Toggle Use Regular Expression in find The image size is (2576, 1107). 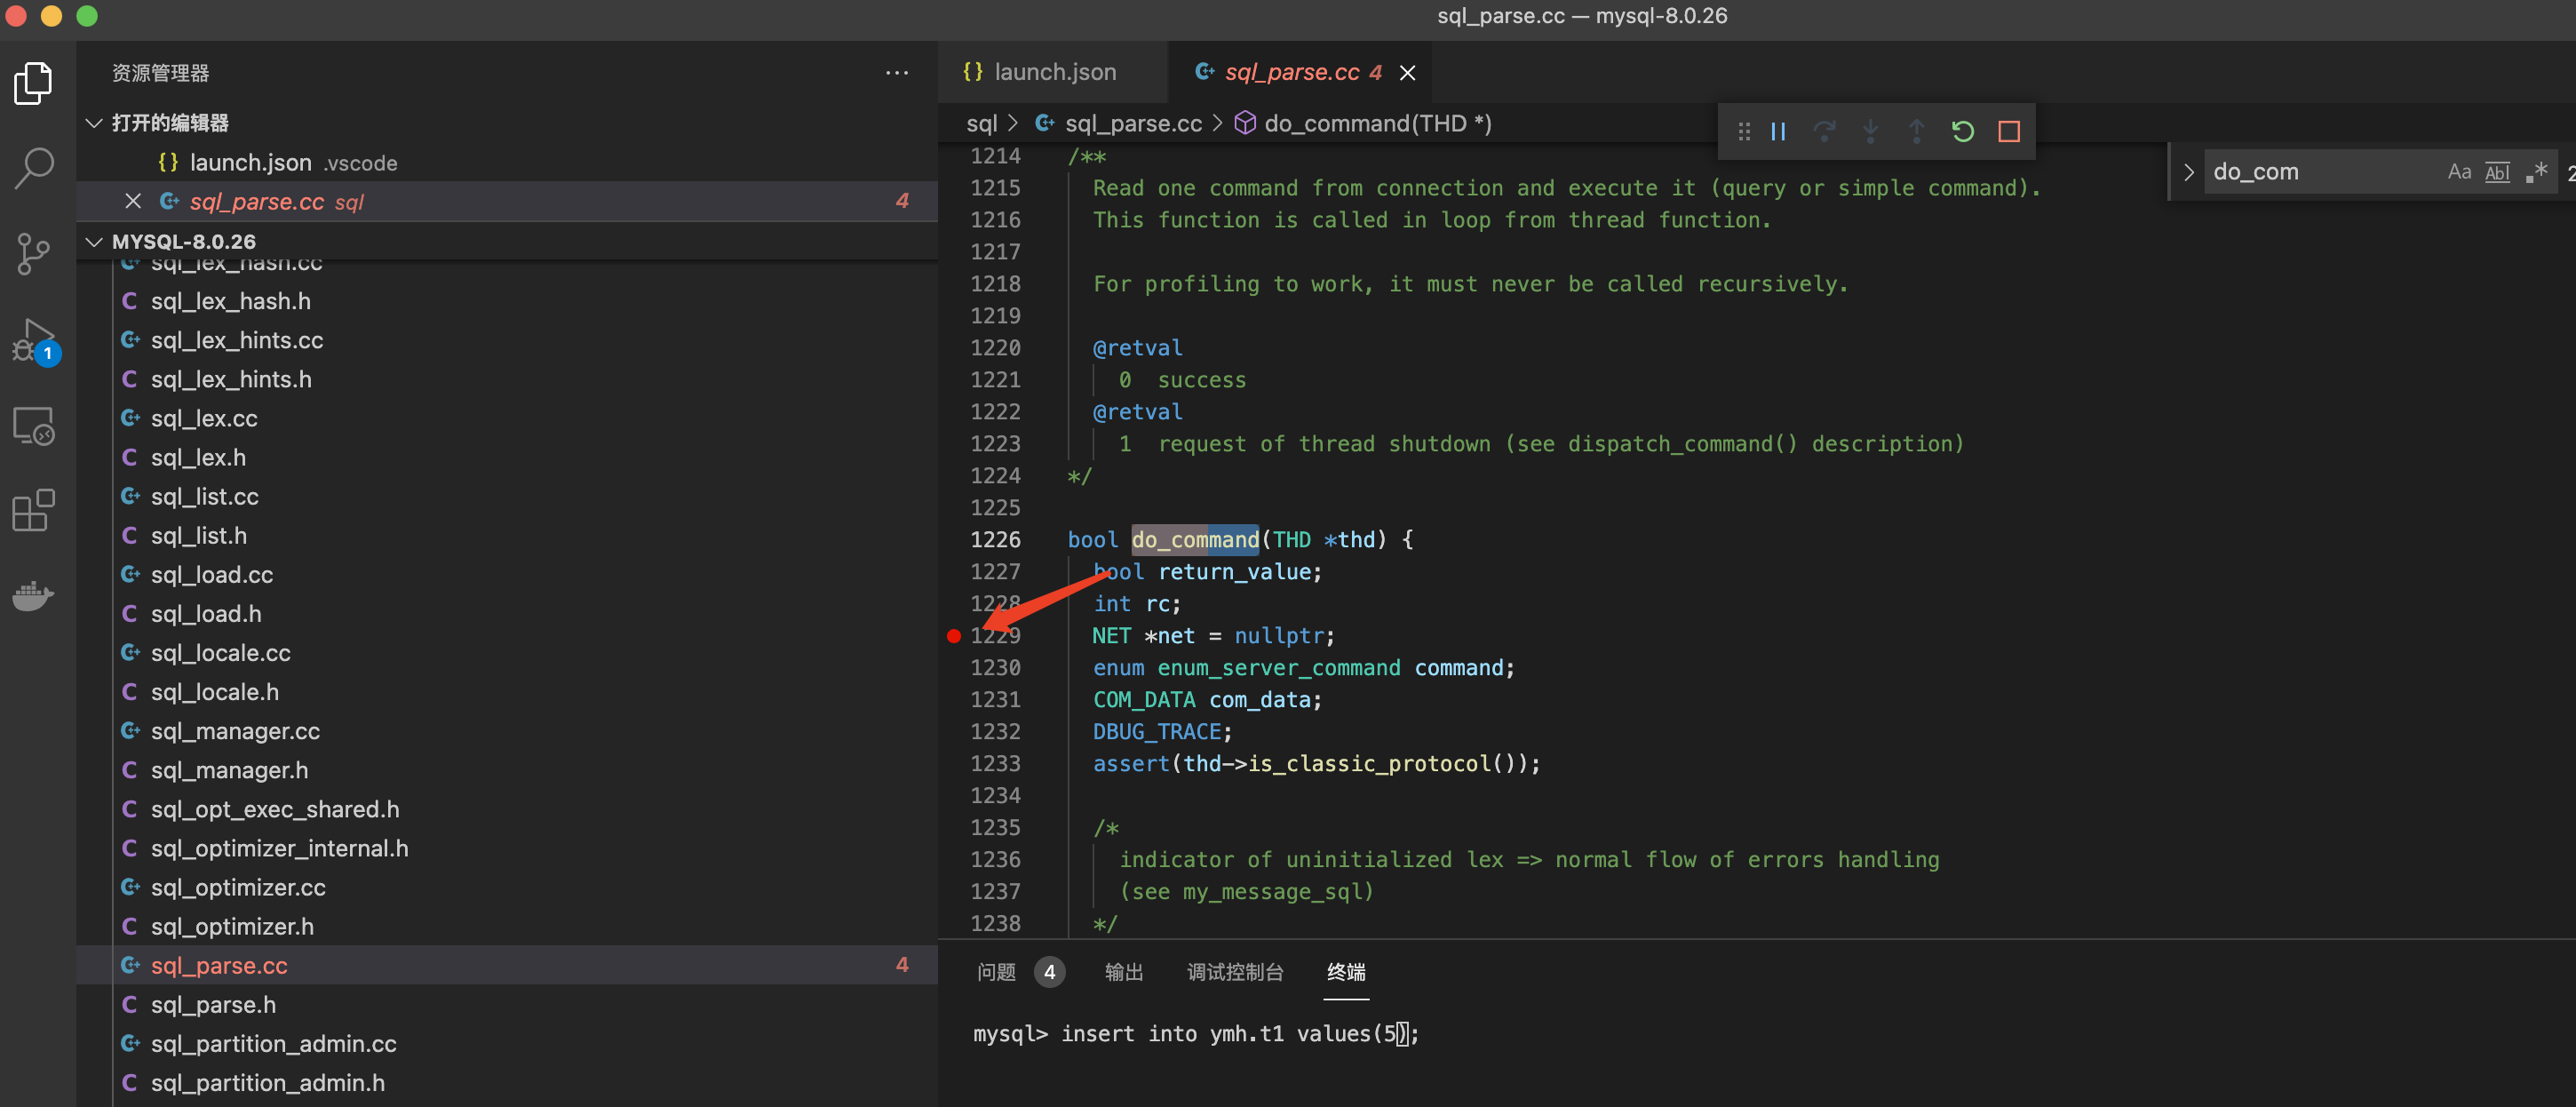click(x=2536, y=172)
